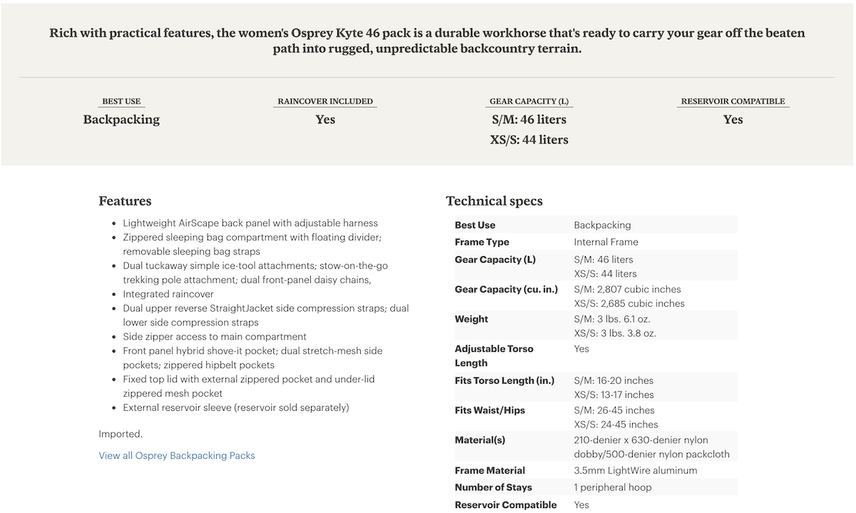Click the 'Frame Material' spec label
This screenshot has height=513, width=856.
point(490,470)
